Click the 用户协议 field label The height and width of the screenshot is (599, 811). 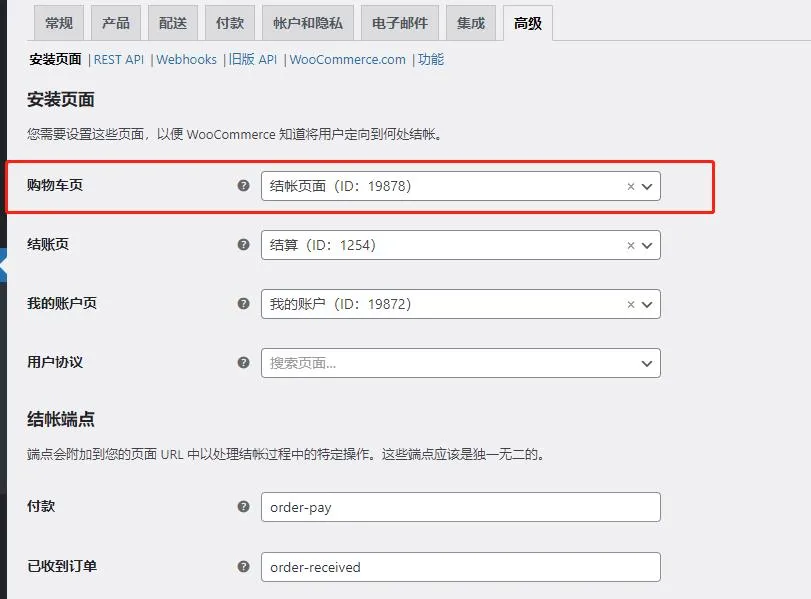click(x=55, y=362)
